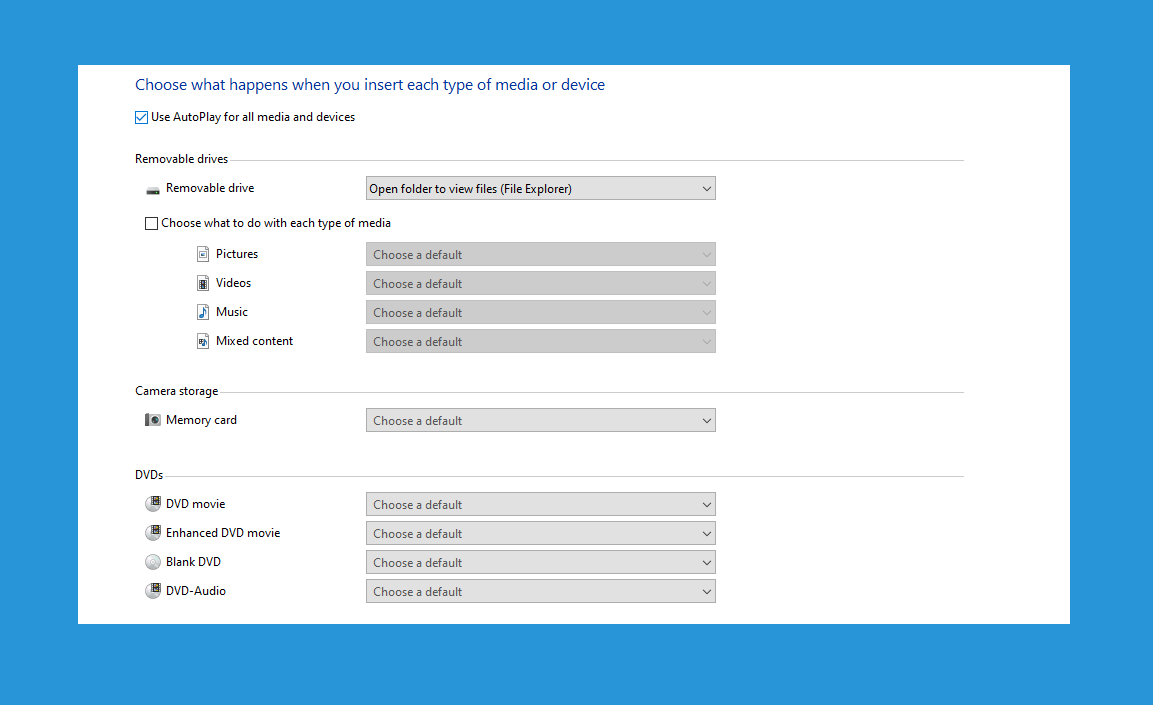Click the Mixed content icon
This screenshot has width=1153, height=705.
(x=203, y=341)
